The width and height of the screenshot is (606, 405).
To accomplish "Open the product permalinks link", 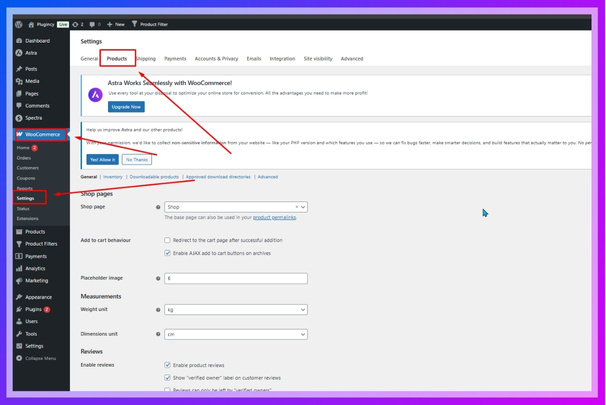I will (x=274, y=218).
